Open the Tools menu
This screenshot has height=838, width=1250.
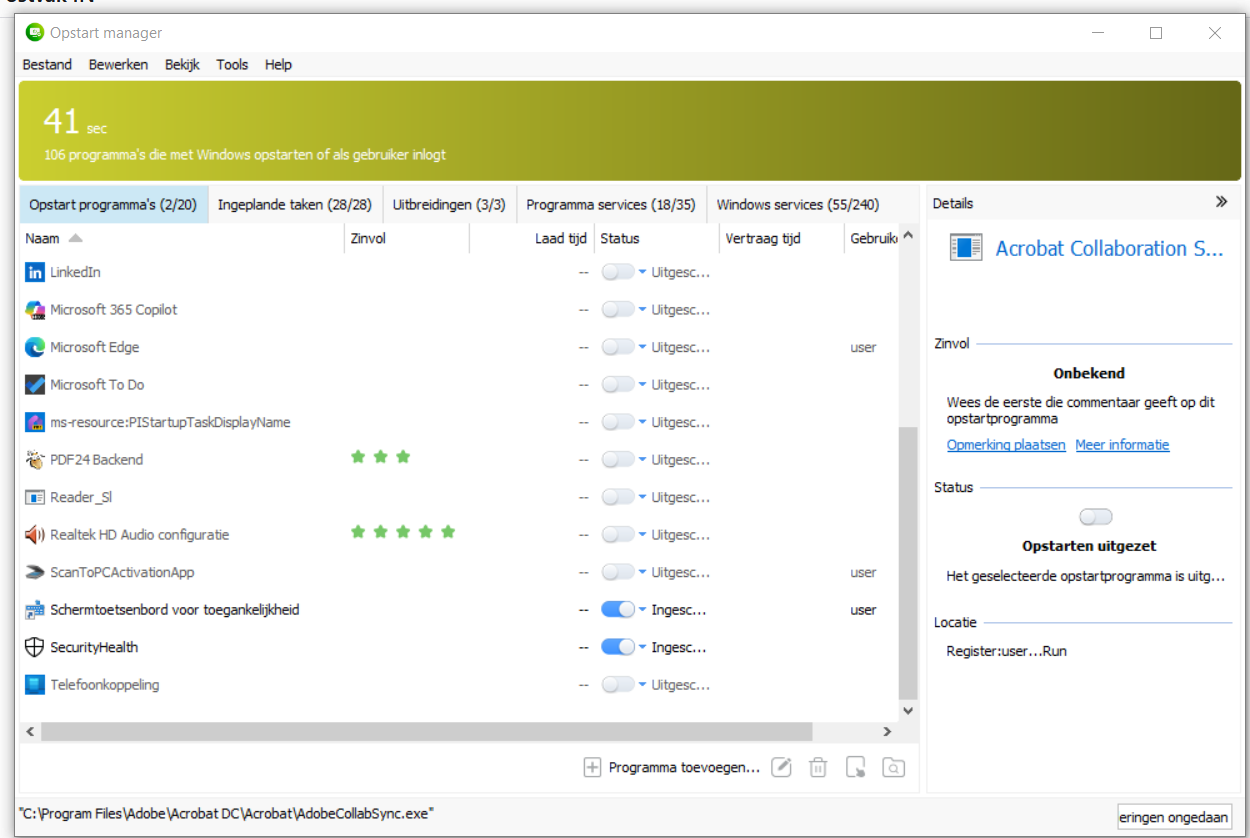click(x=232, y=64)
